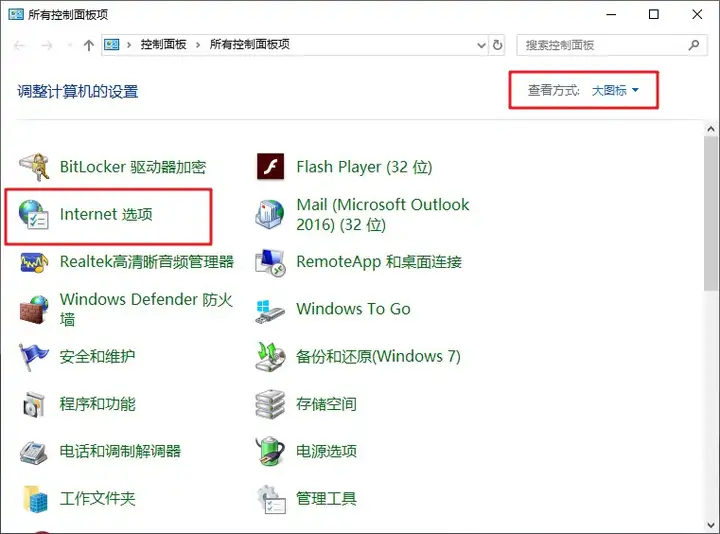Open Mail (Microsoft Outlook 2016) link
The image size is (720, 534).
[382, 214]
